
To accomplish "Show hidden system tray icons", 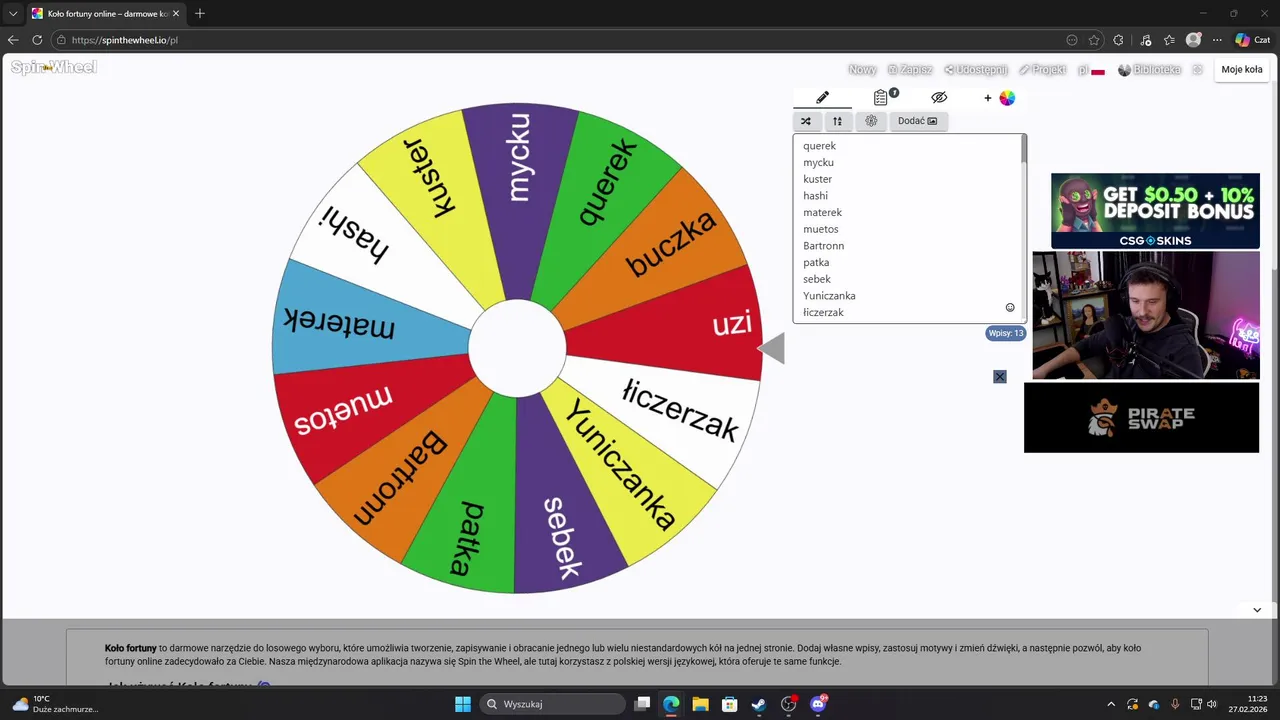I will (1111, 704).
